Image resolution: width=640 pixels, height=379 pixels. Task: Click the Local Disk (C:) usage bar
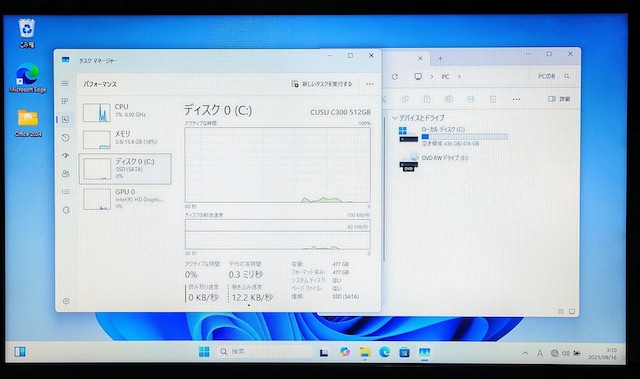click(x=464, y=136)
